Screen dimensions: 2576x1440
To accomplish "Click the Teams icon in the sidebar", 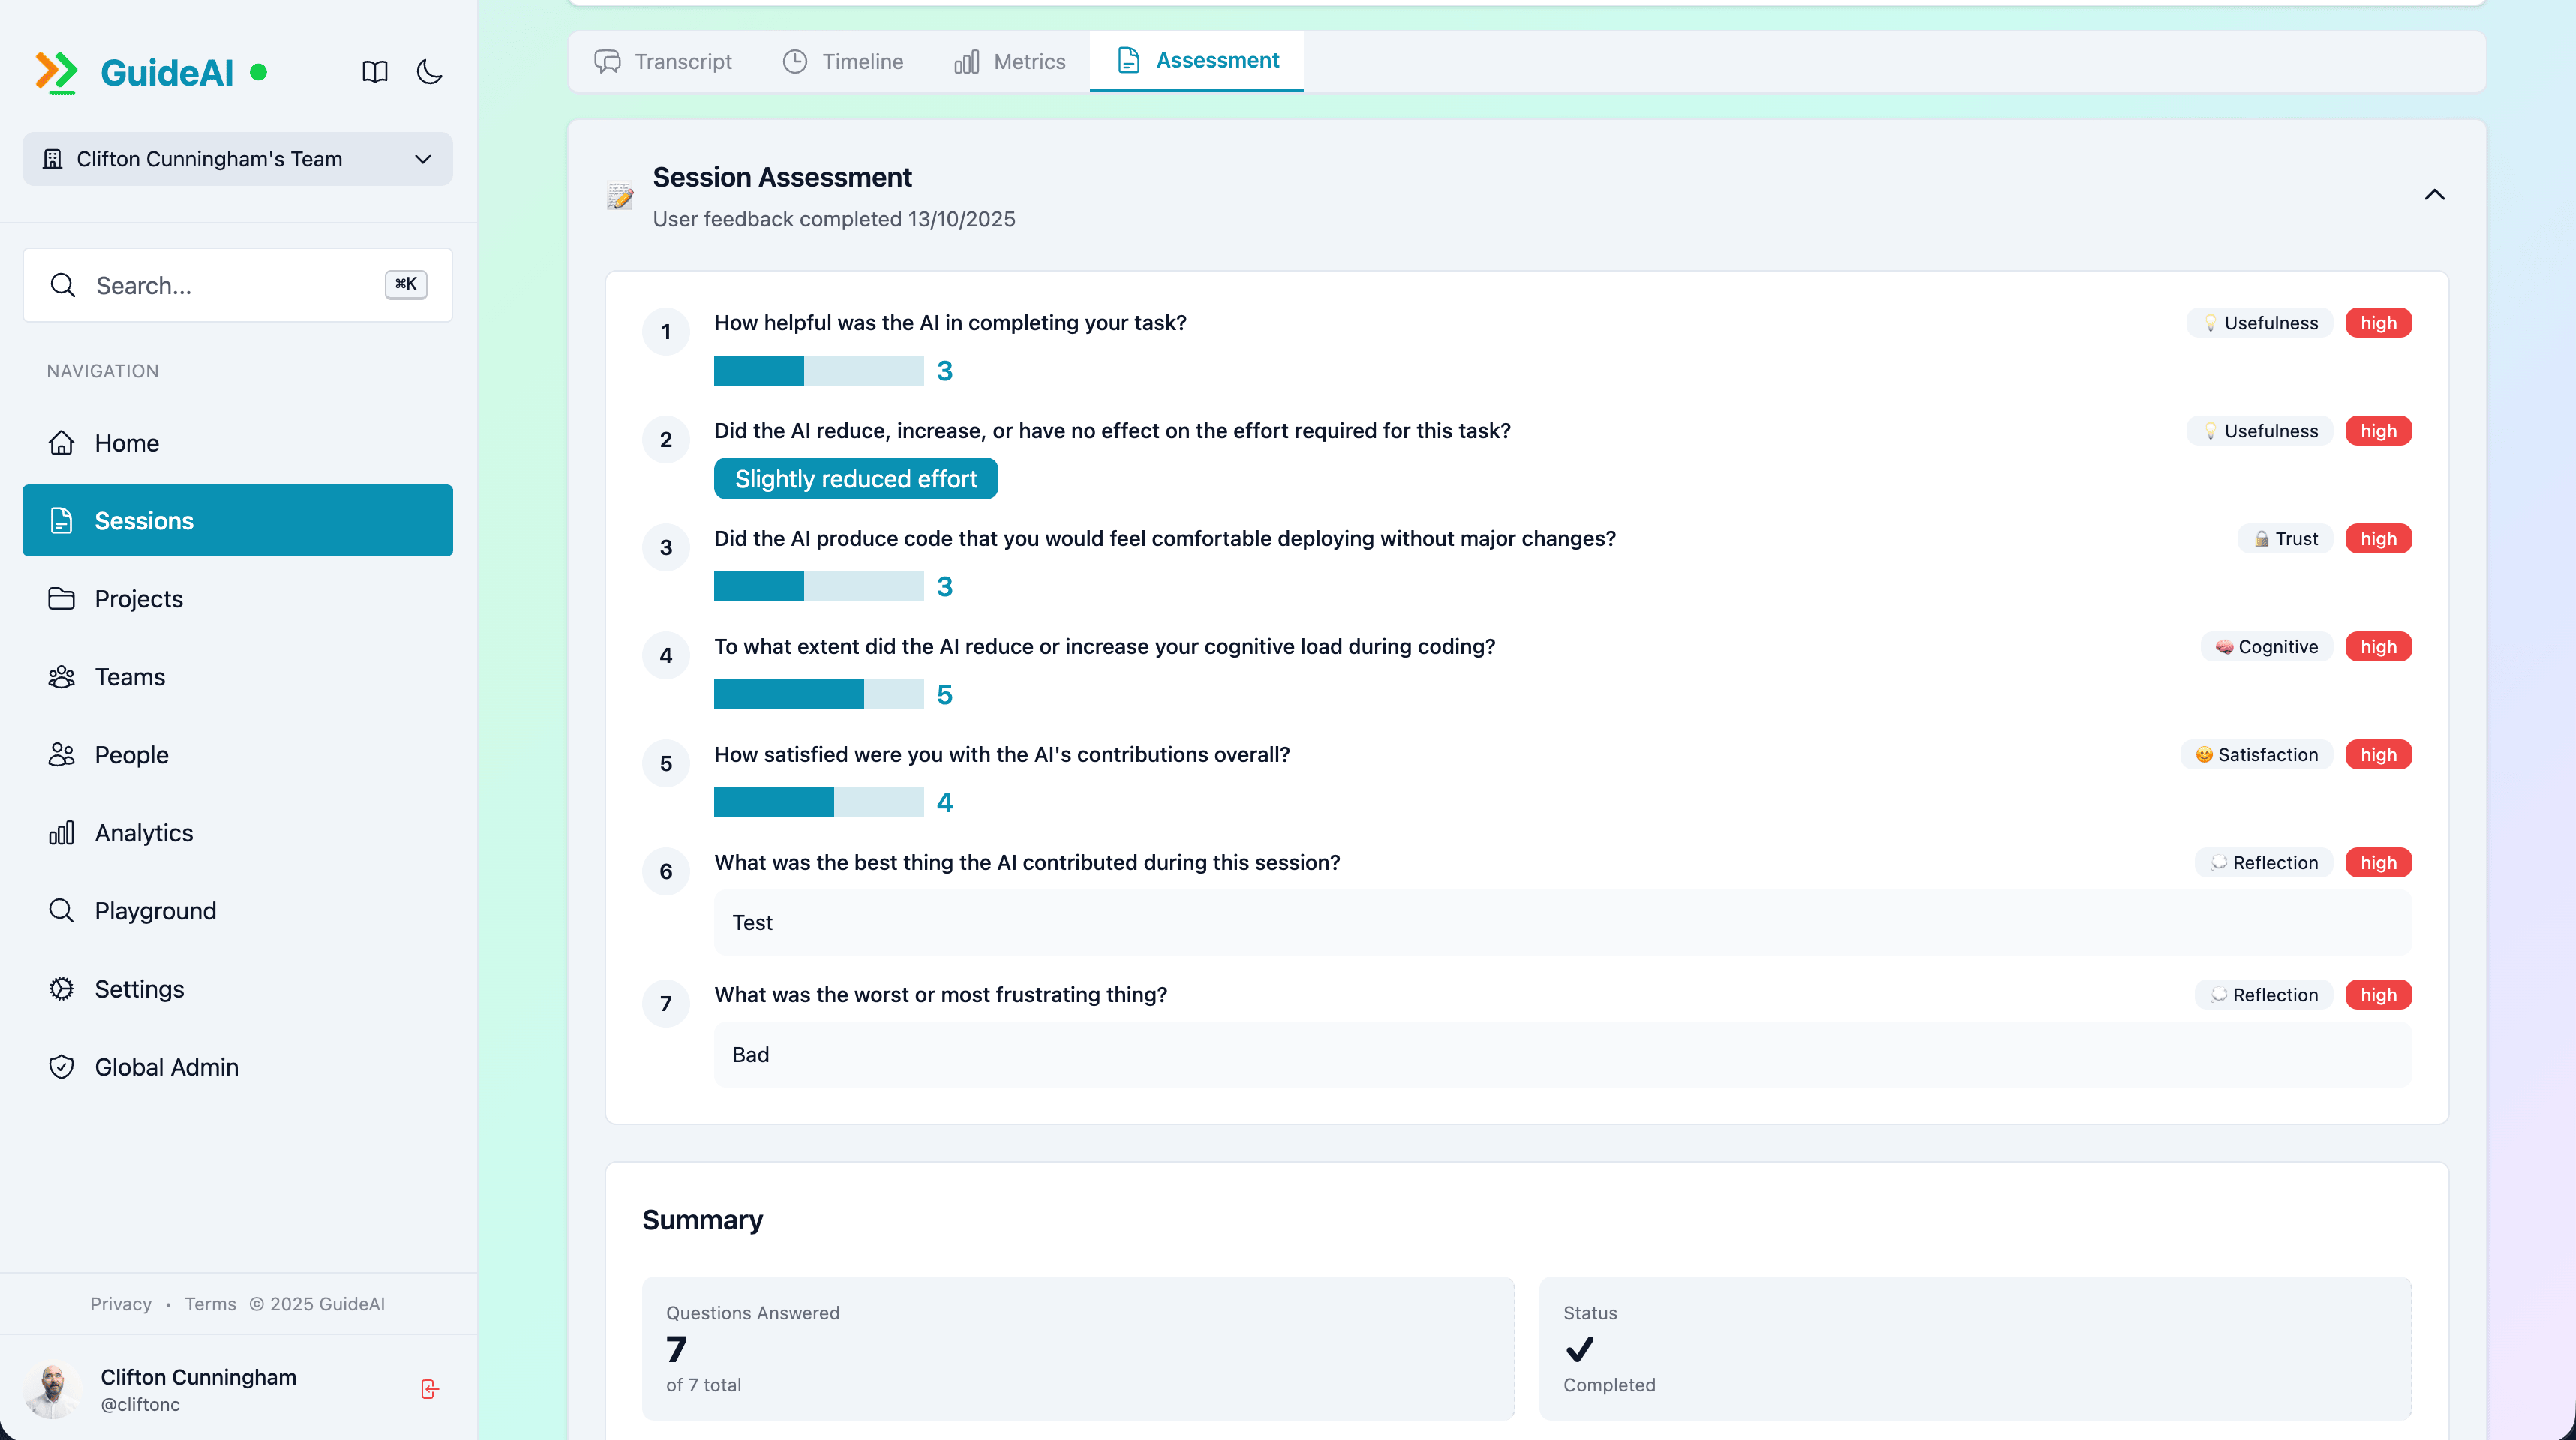I will 61,676.
